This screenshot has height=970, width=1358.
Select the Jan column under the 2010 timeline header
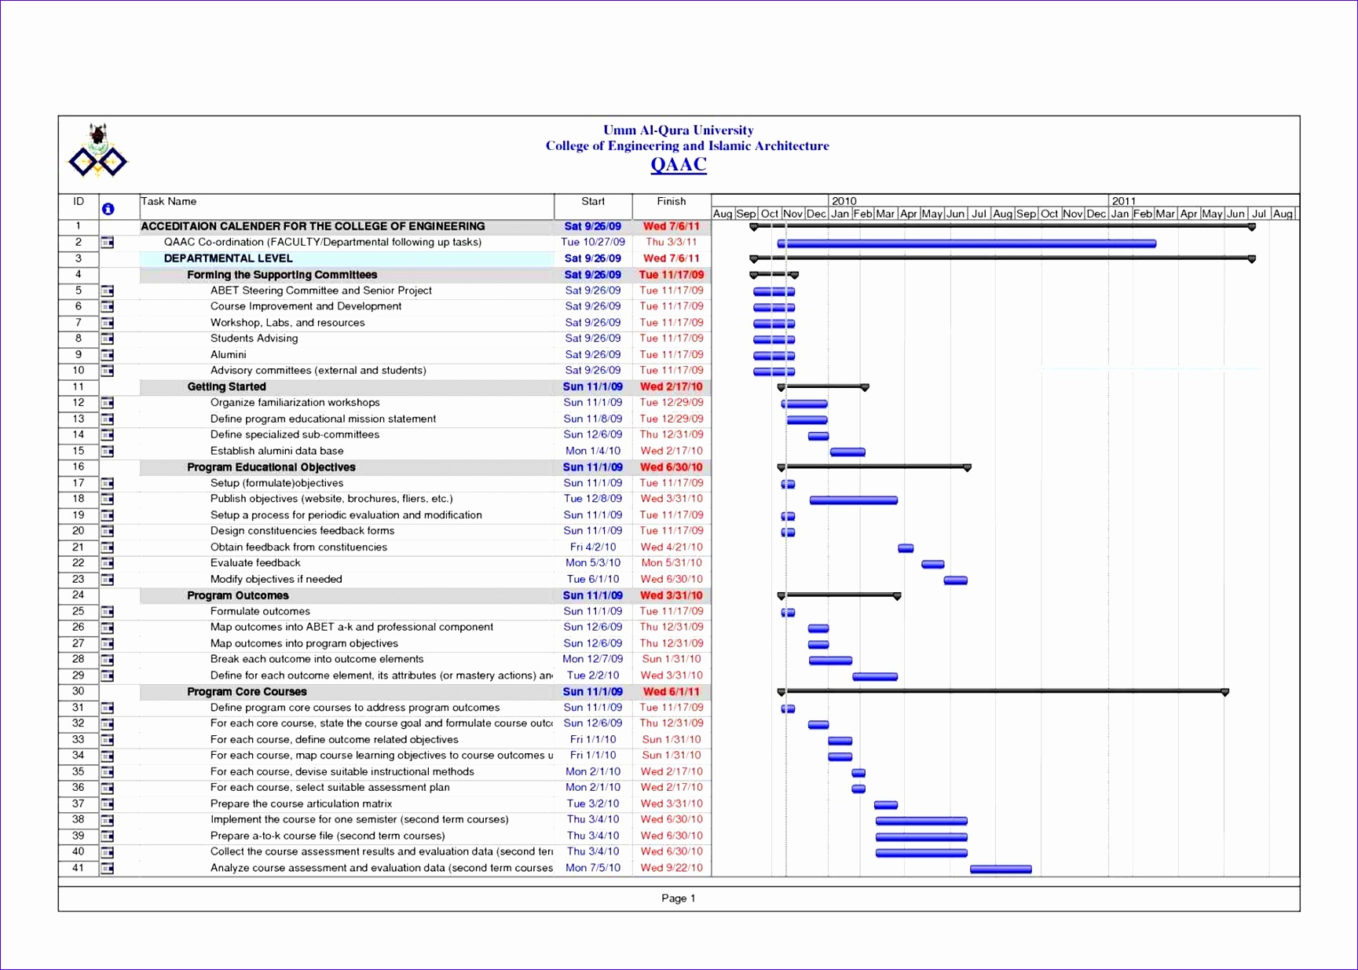point(840,214)
